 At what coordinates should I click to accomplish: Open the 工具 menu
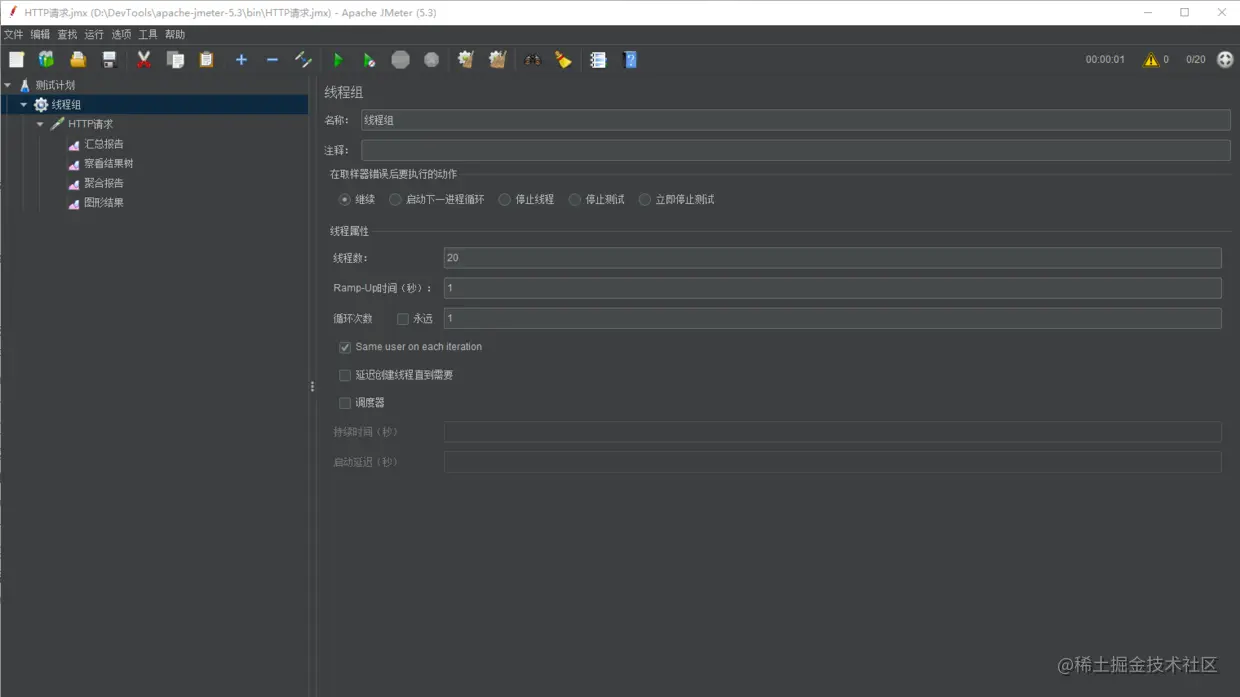pos(148,35)
